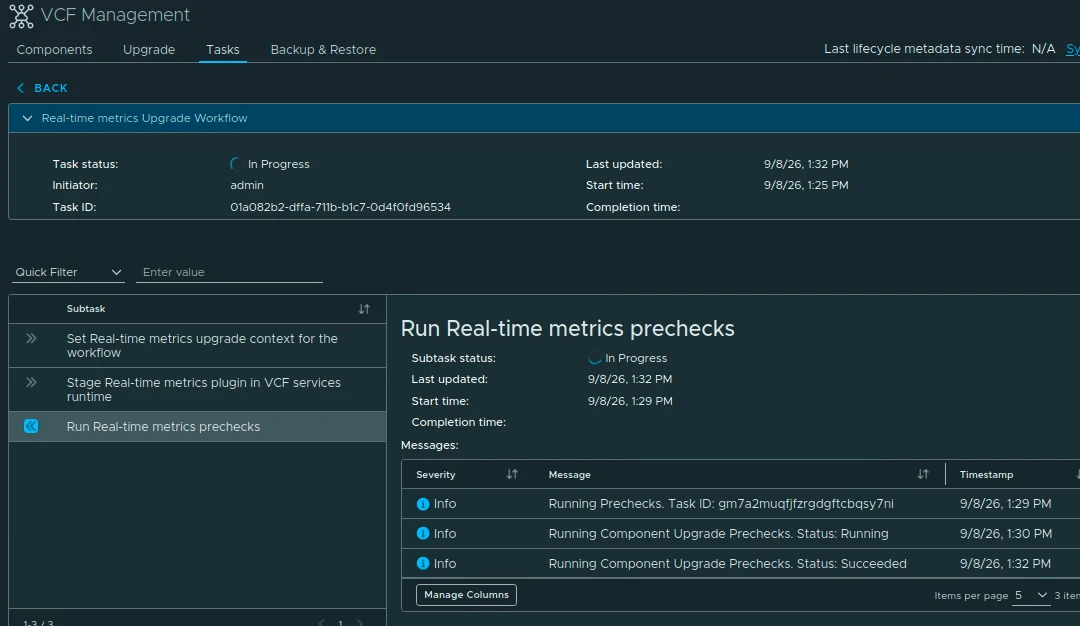Click the Severity column header label
The image size is (1080, 626).
point(435,474)
